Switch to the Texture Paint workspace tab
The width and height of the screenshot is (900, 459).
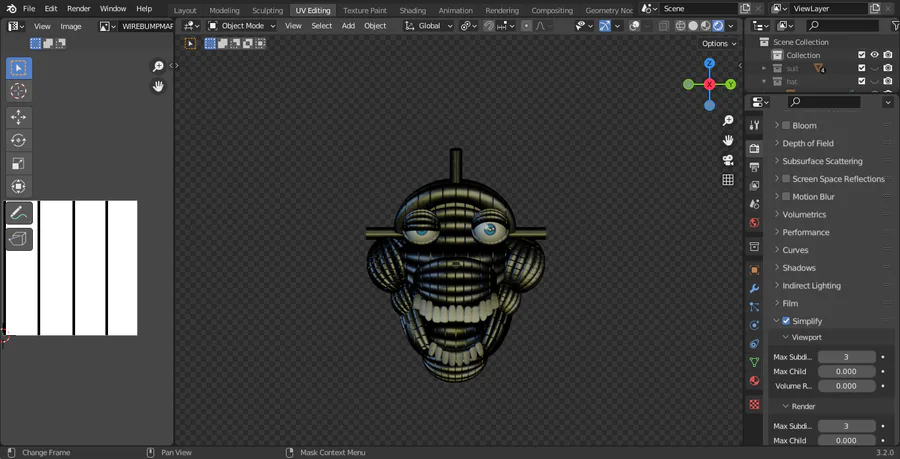(x=365, y=10)
